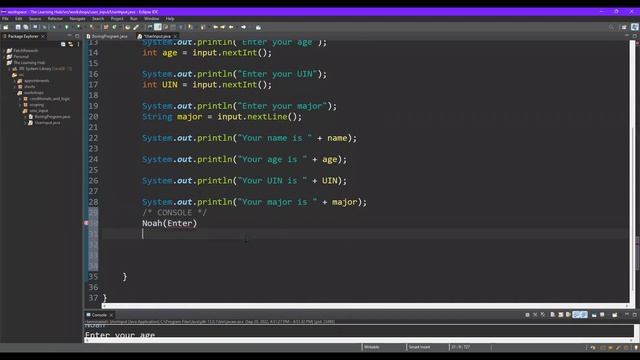
Task: Toggle the highlighted Mark Occurrences toolbar button
Action: (158, 27)
